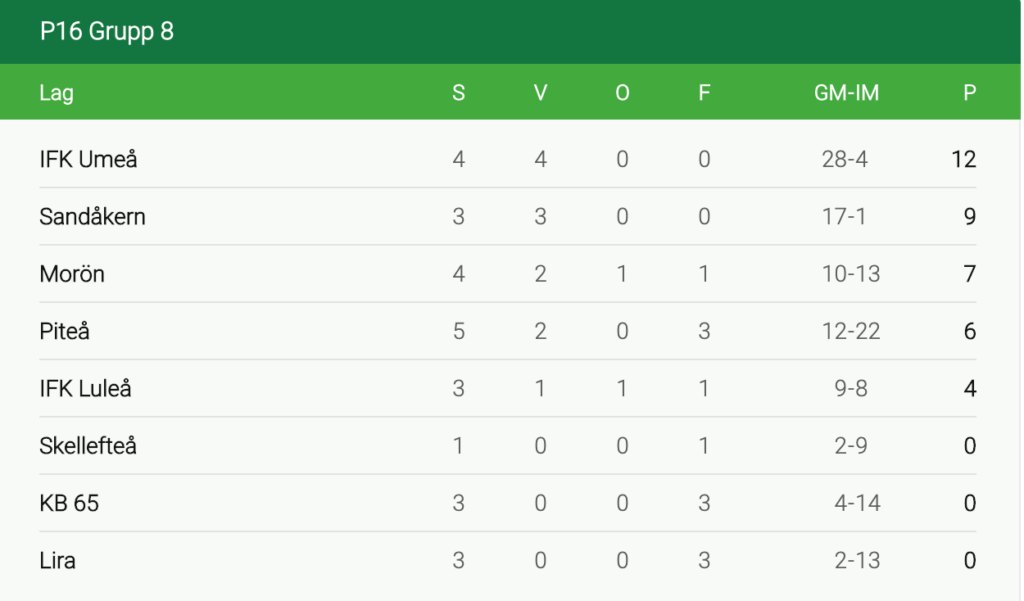Click the S column header
The height and width of the screenshot is (601, 1024).
click(x=458, y=93)
